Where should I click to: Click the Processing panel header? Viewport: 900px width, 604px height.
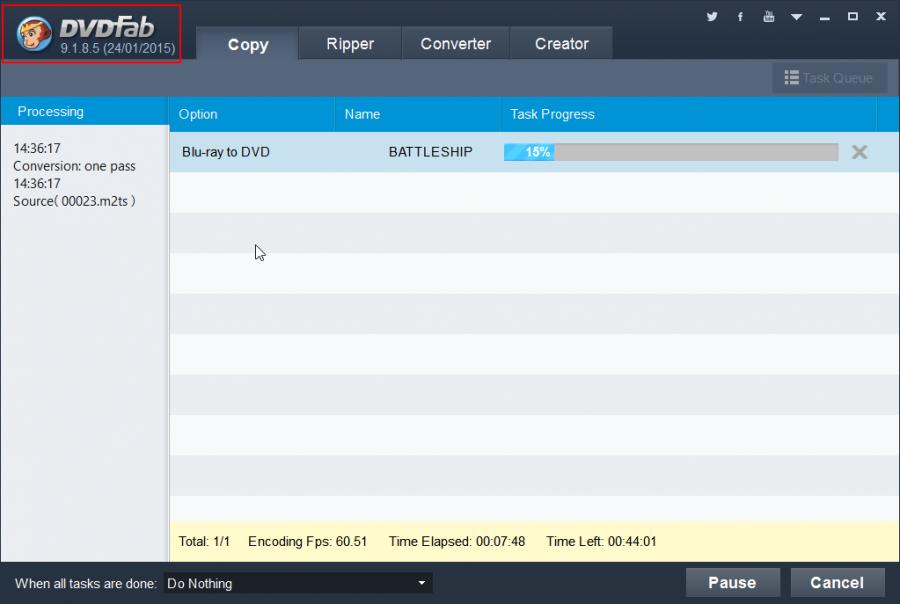click(x=84, y=111)
